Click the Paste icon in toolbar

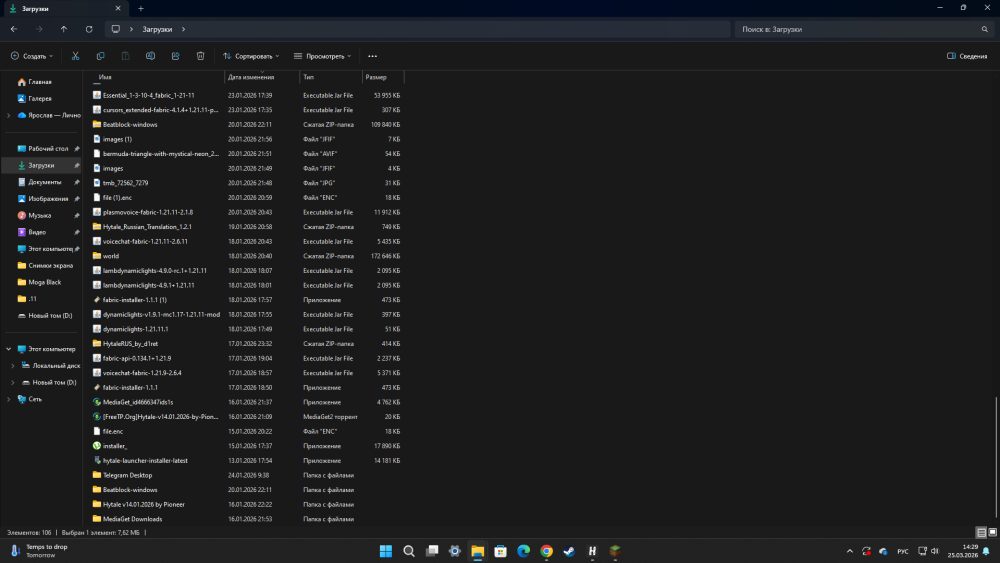pyautogui.click(x=126, y=56)
